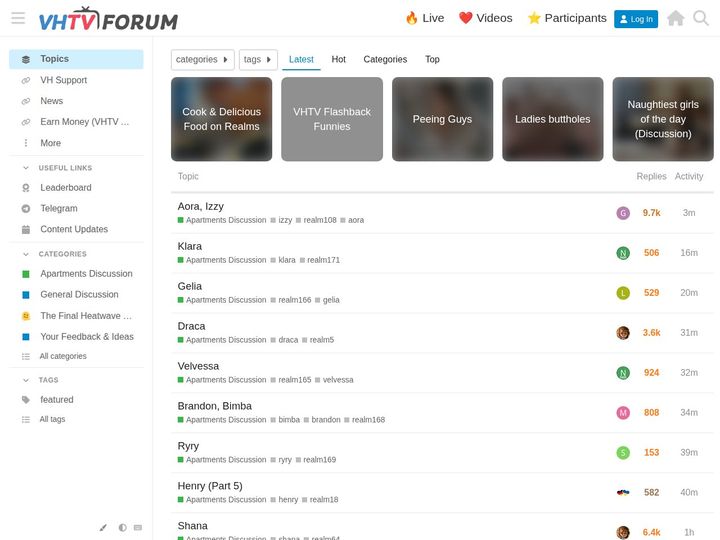Click the flag avatar on Henry row
Viewport: 720px width, 540px height.
(623, 493)
